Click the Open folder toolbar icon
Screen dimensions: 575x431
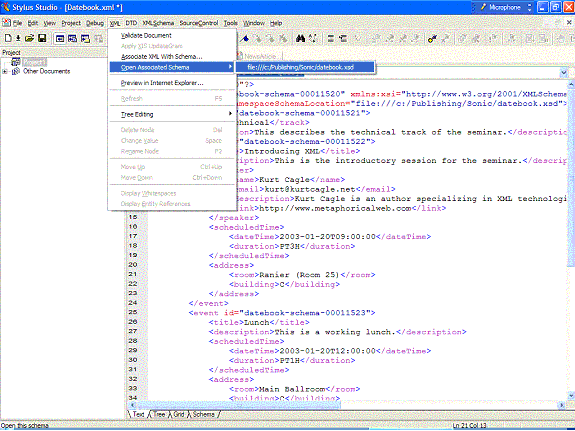(x=29, y=38)
